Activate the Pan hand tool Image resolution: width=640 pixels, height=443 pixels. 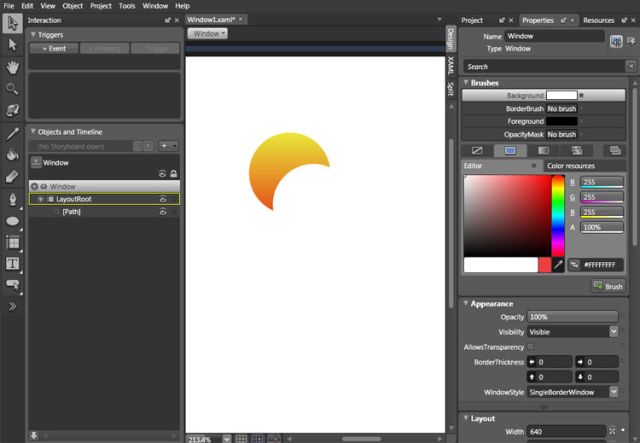coord(12,67)
